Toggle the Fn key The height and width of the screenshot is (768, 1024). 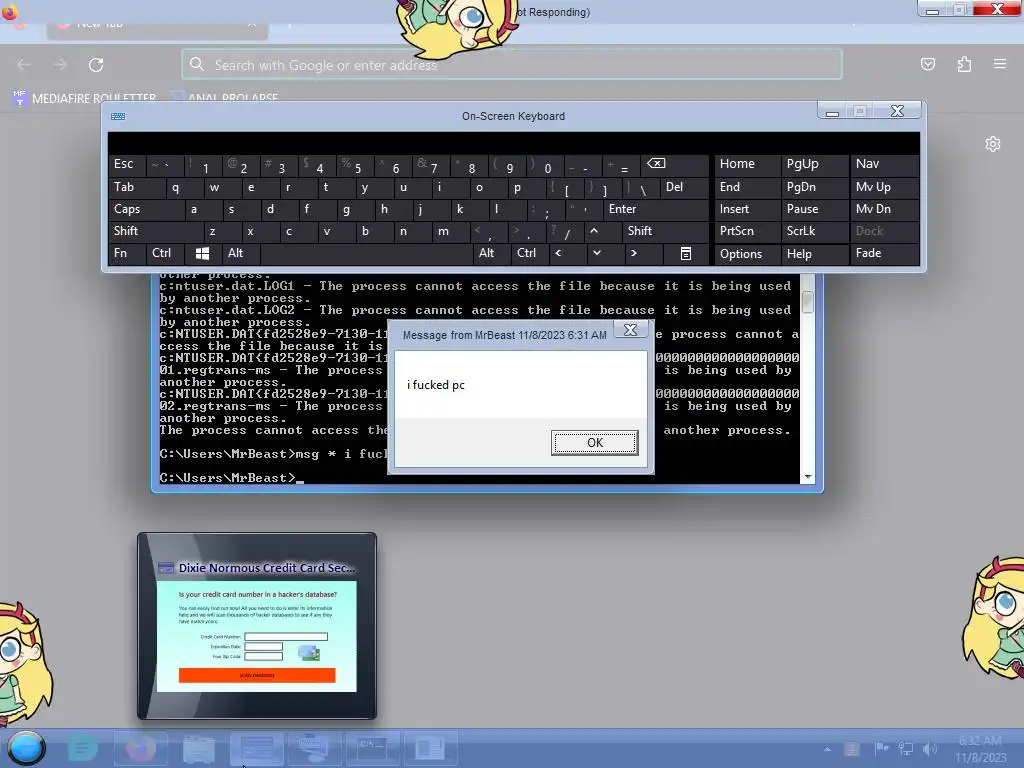click(x=127, y=253)
